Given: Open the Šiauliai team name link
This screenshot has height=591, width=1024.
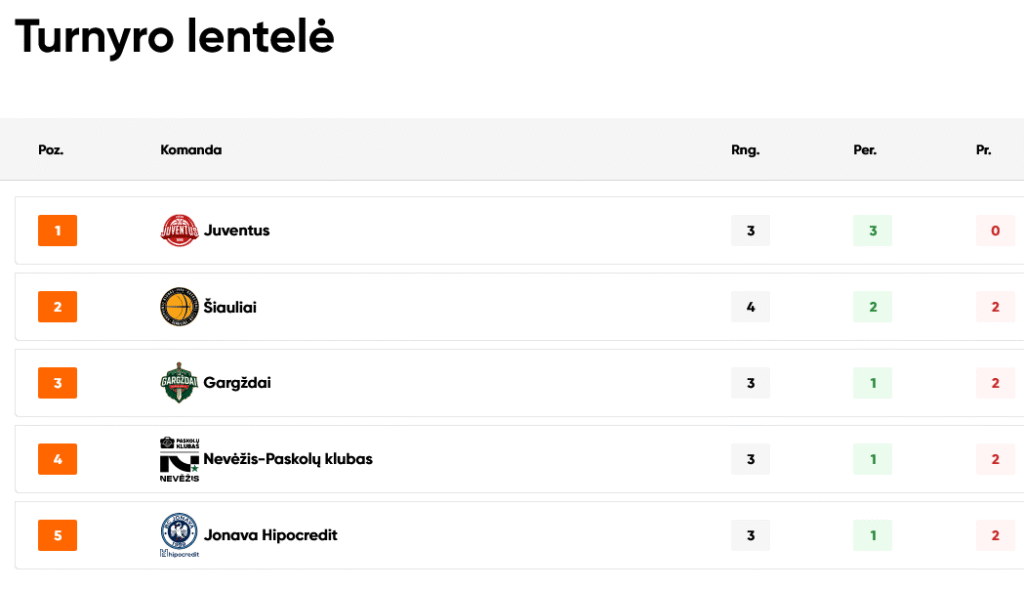Looking at the screenshot, I should [230, 307].
